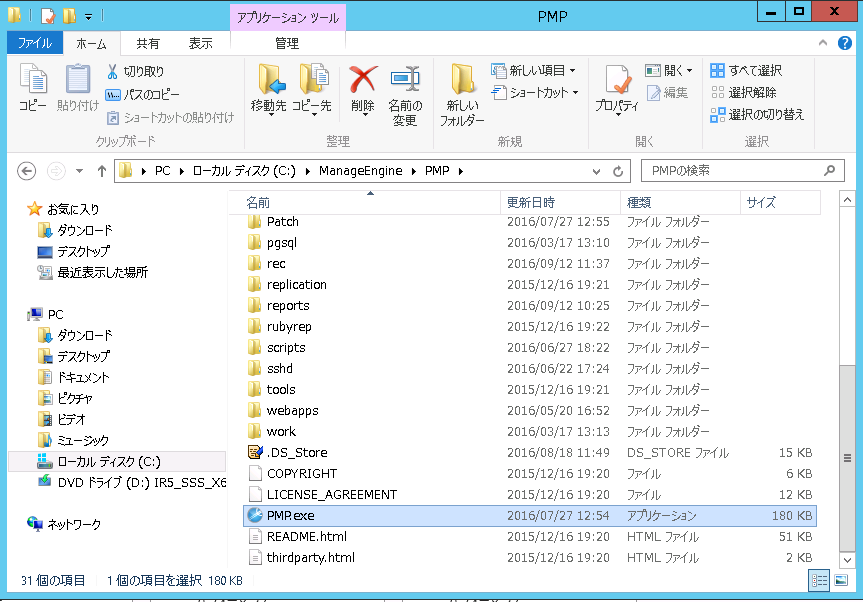This screenshot has height=602, width=863.
Task: Select the pgsql folder row
Action: [x=529, y=243]
